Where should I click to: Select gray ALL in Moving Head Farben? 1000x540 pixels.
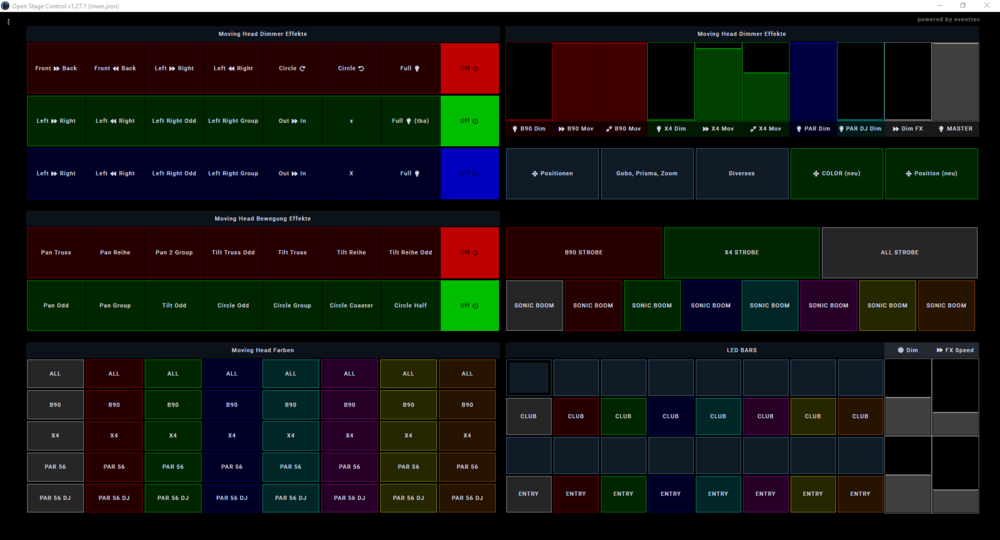pyautogui.click(x=55, y=374)
